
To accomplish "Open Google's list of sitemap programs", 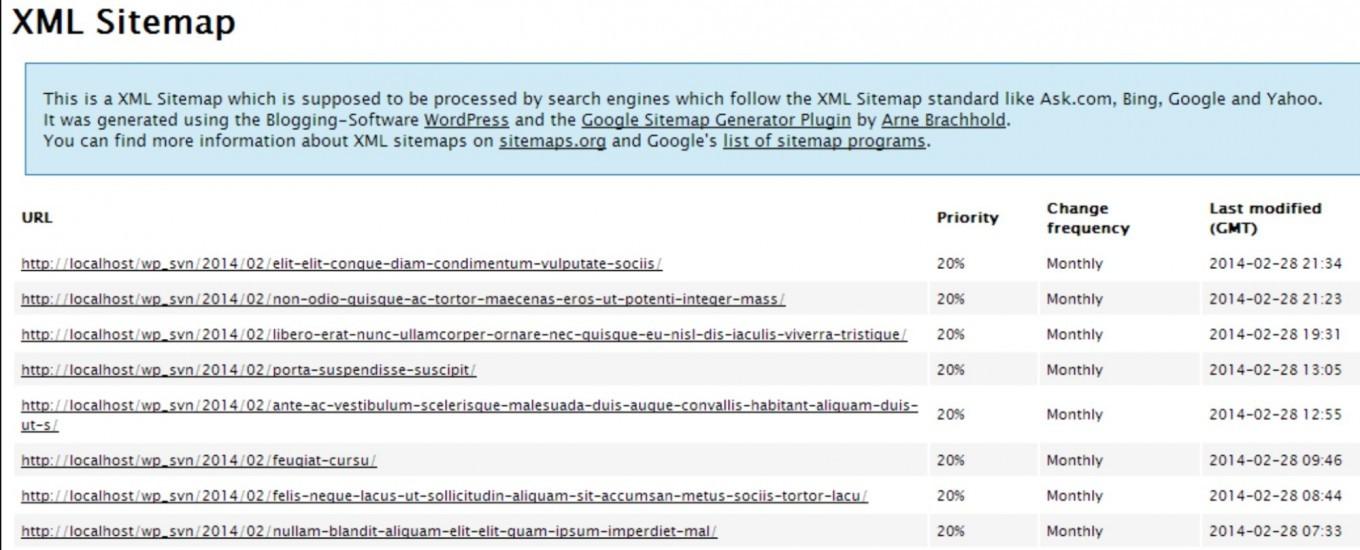I will (x=824, y=141).
